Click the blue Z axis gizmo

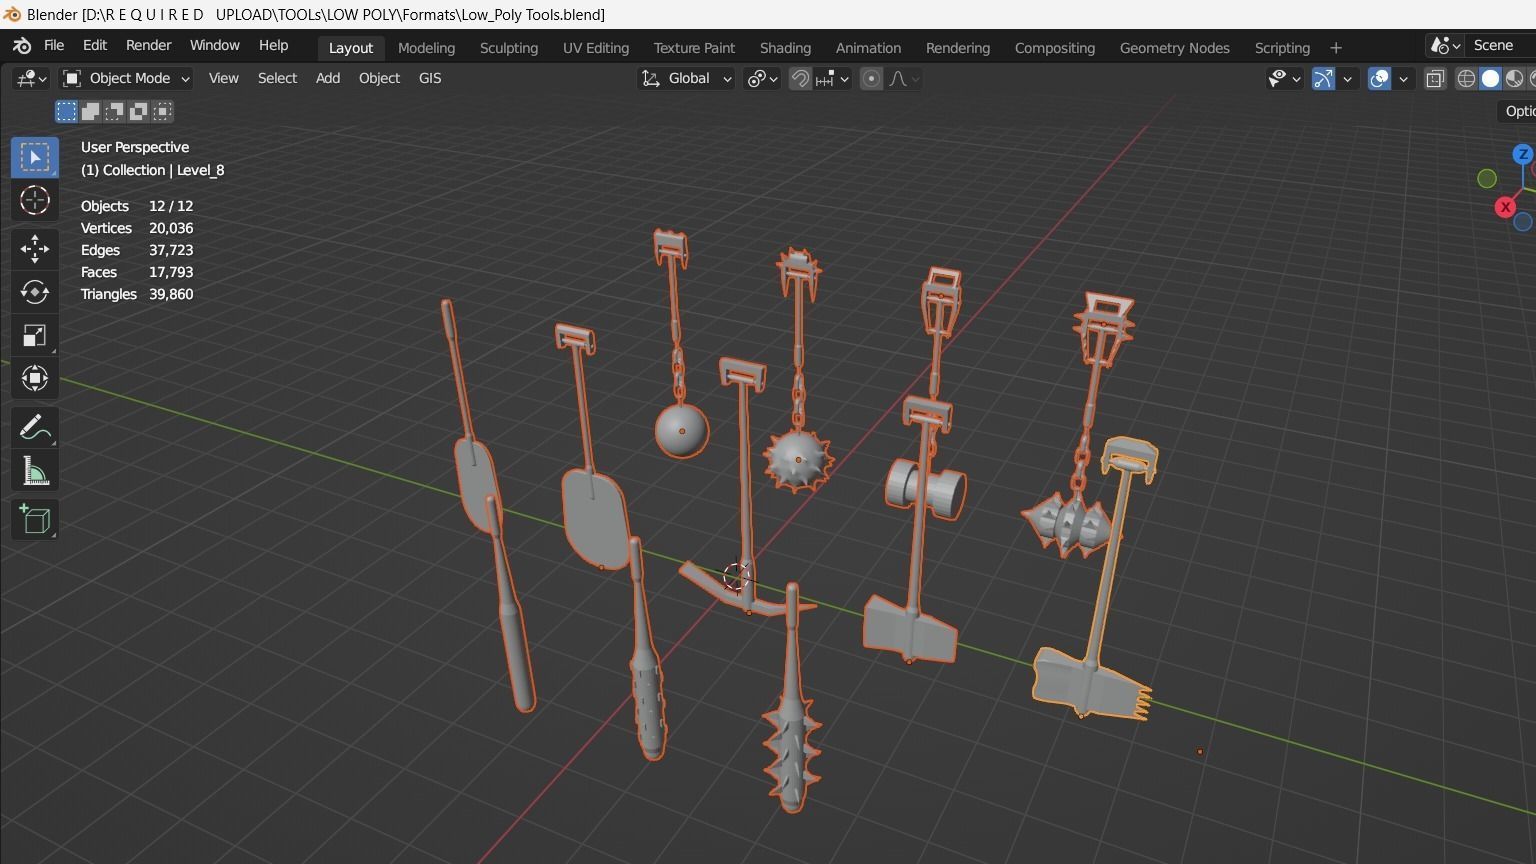pos(1523,154)
